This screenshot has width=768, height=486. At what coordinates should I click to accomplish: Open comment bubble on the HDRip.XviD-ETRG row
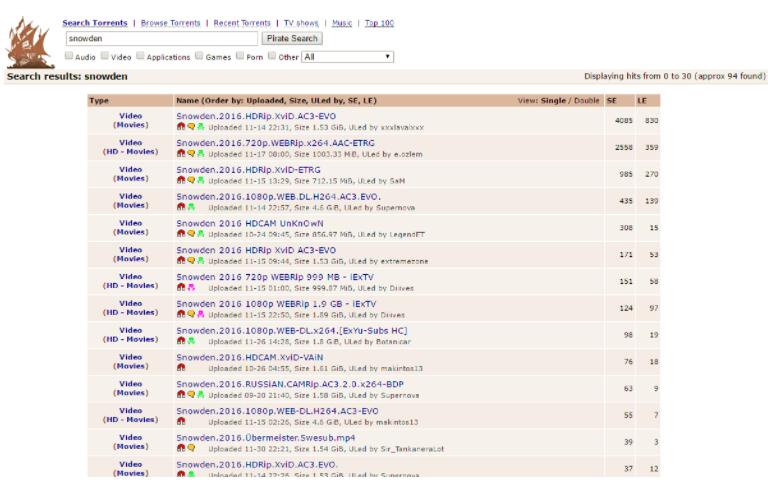coord(191,180)
